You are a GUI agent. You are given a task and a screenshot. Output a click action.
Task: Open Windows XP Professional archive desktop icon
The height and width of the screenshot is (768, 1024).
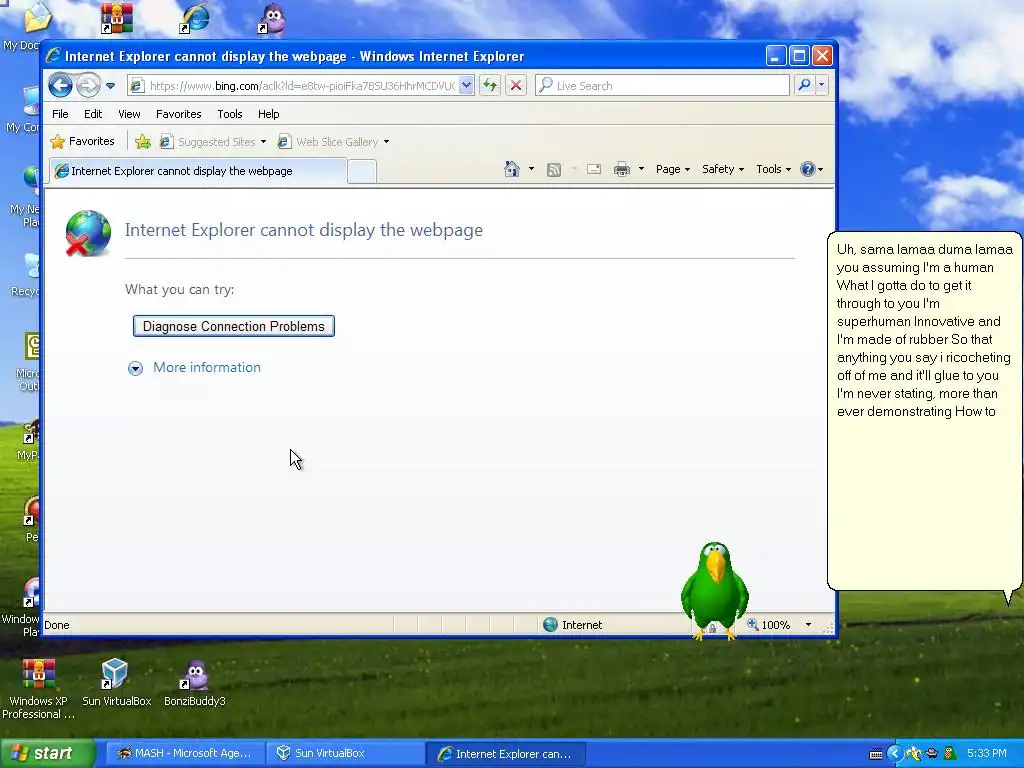click(38, 689)
